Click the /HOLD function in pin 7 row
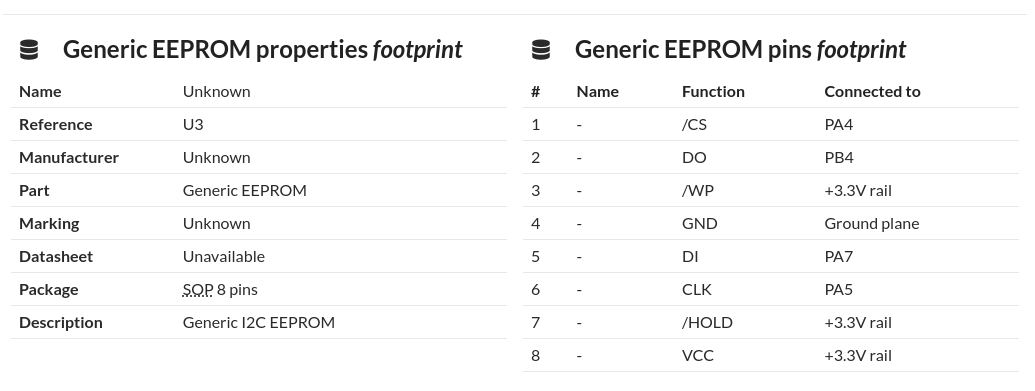 (x=707, y=322)
